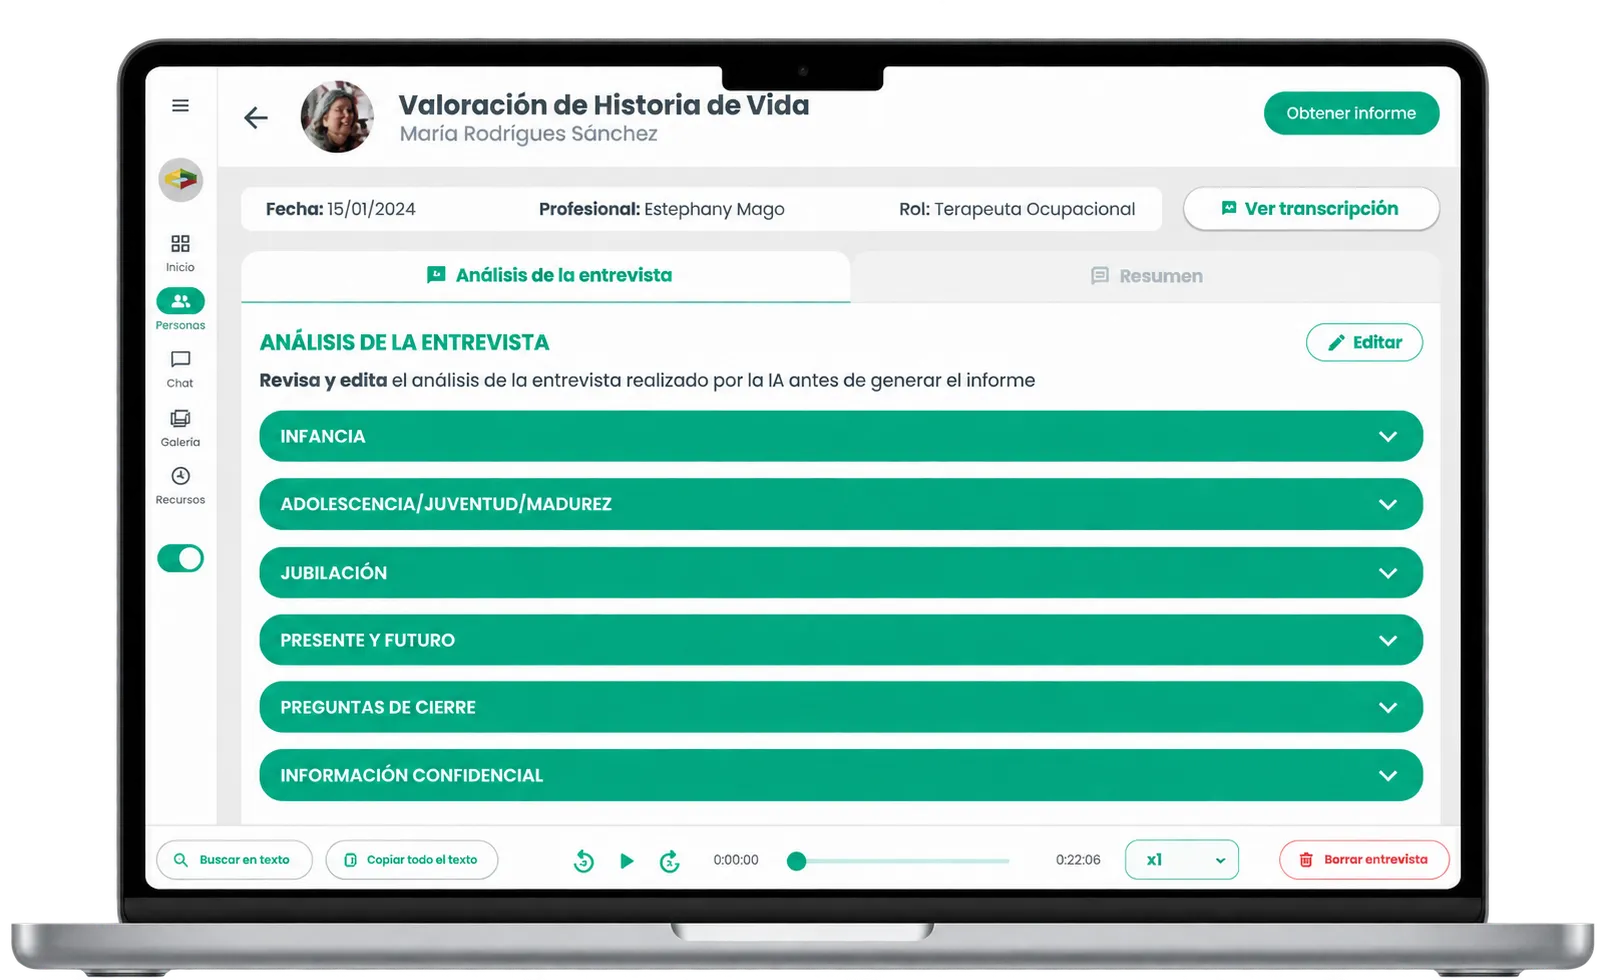Open Ver transcripción
Image resolution: width=1604 pixels, height=980 pixels.
1311,209
